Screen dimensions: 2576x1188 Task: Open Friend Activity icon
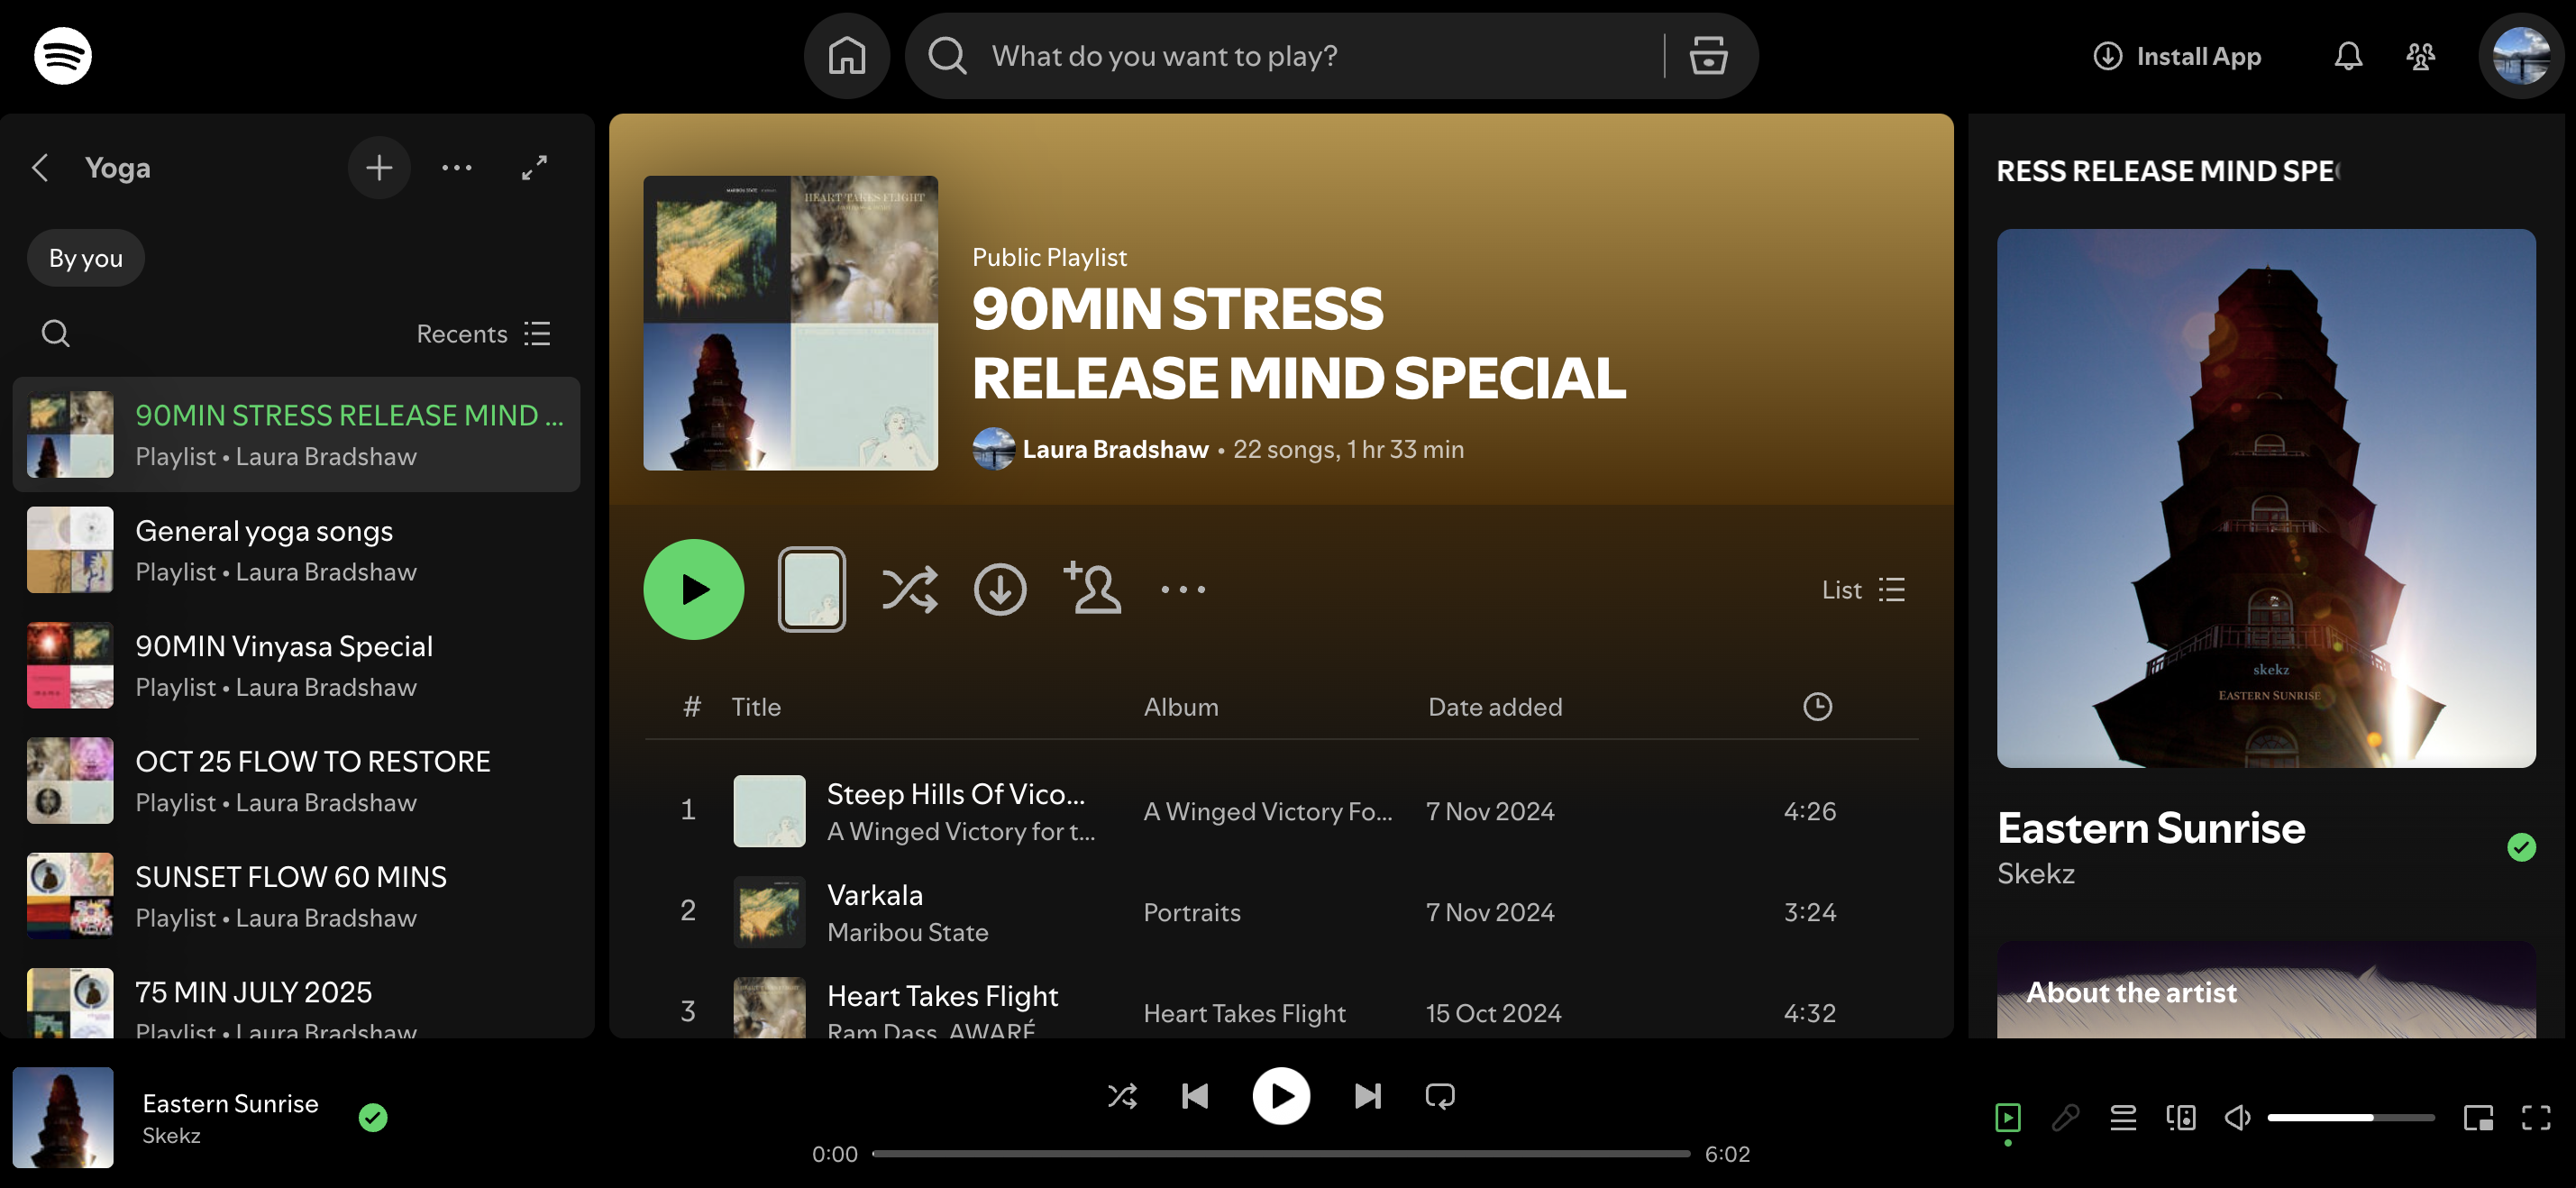[2420, 56]
